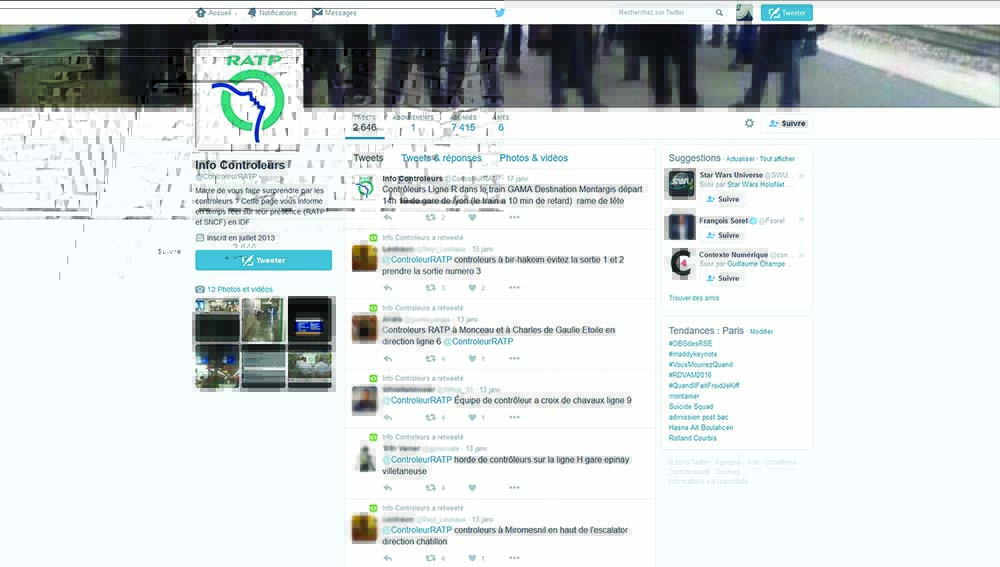The width and height of the screenshot is (1000, 567).
Task: Open more options on Ligne R tweet
Action: (x=514, y=217)
